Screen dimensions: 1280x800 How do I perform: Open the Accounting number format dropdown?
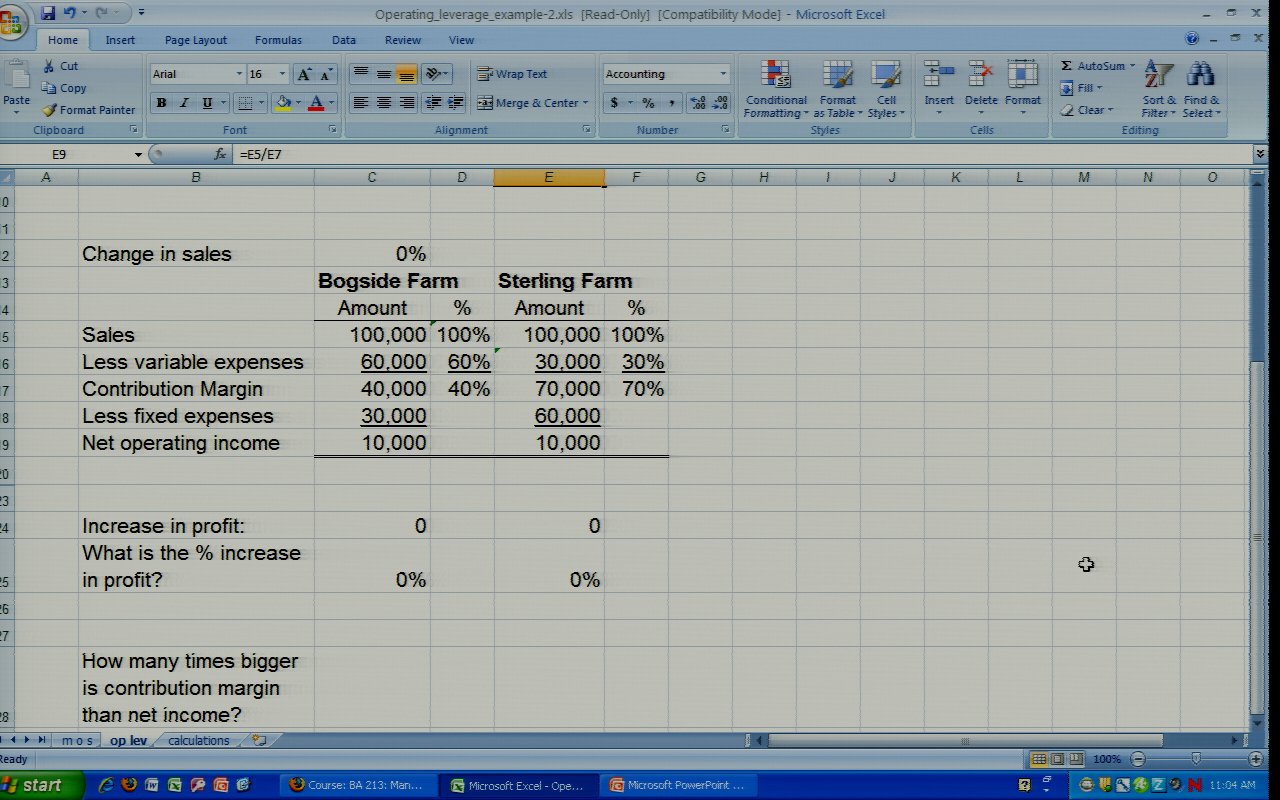tap(722, 74)
